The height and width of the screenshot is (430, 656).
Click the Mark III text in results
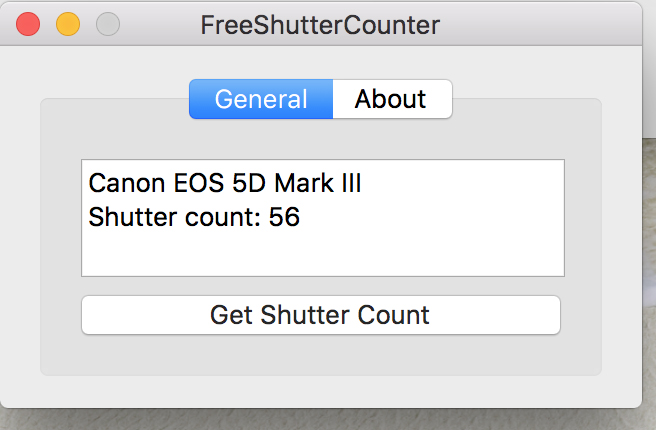coord(318,183)
